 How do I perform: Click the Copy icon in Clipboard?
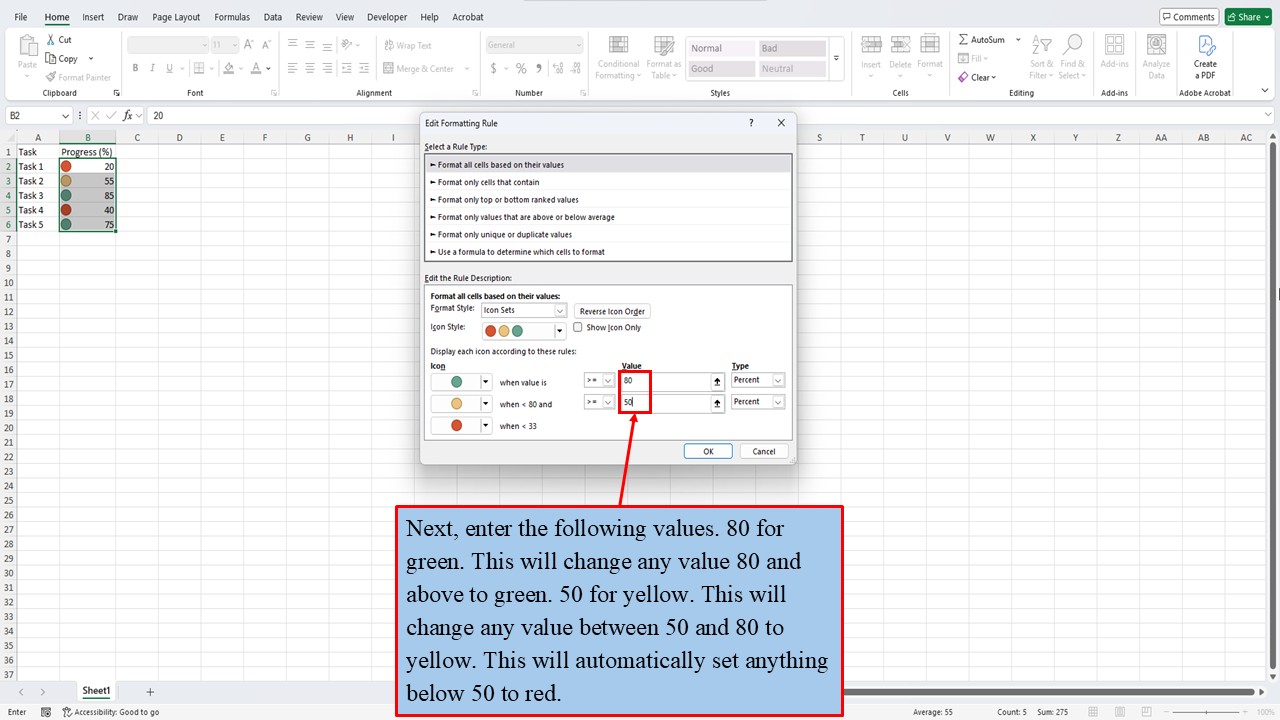point(50,59)
